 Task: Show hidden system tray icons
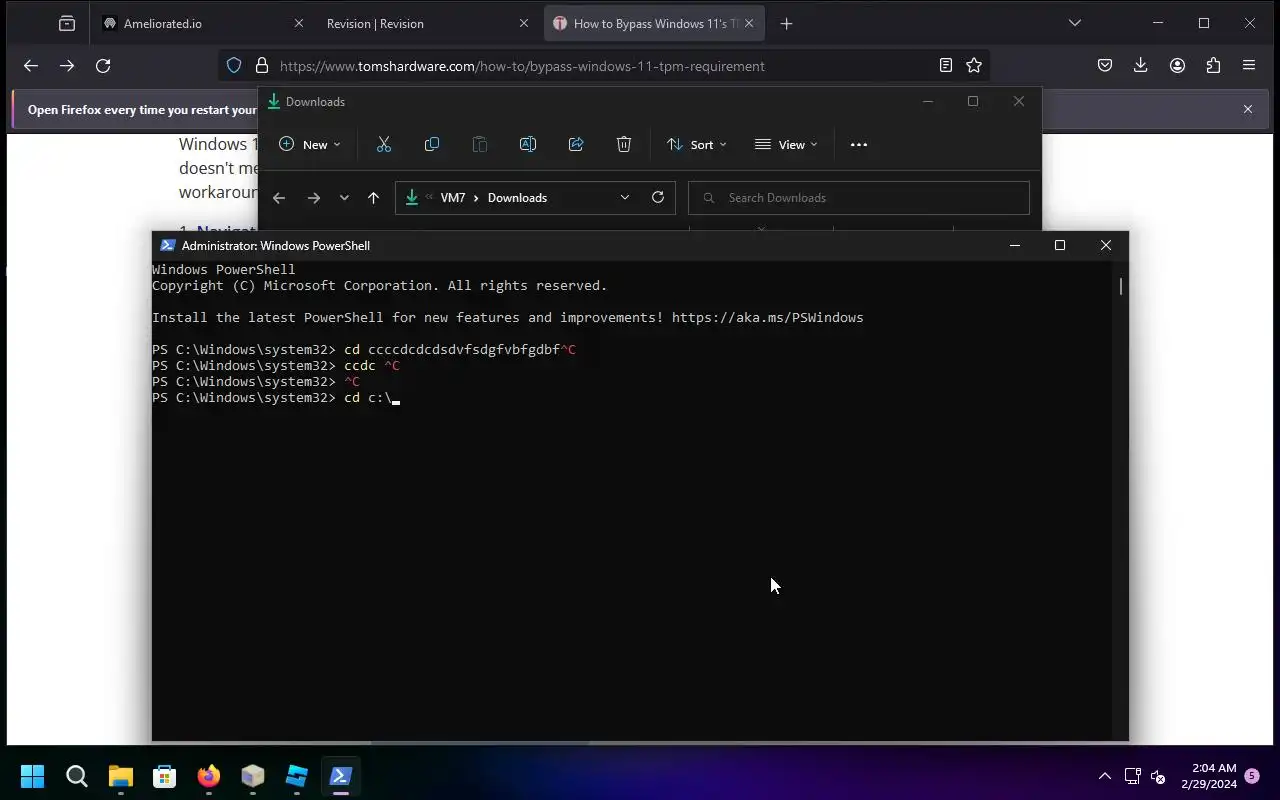(x=1105, y=776)
